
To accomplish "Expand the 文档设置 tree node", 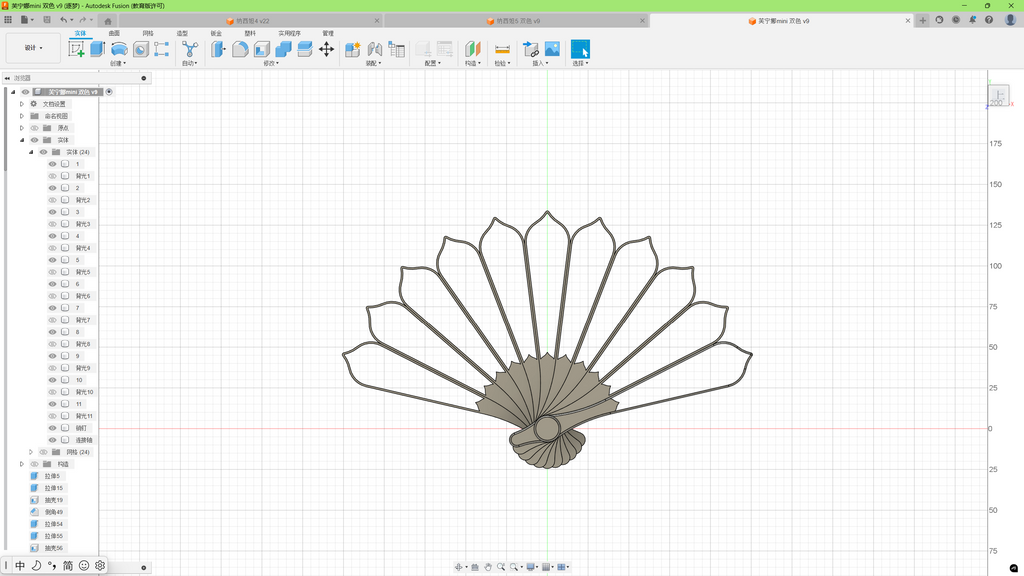I will pos(22,104).
